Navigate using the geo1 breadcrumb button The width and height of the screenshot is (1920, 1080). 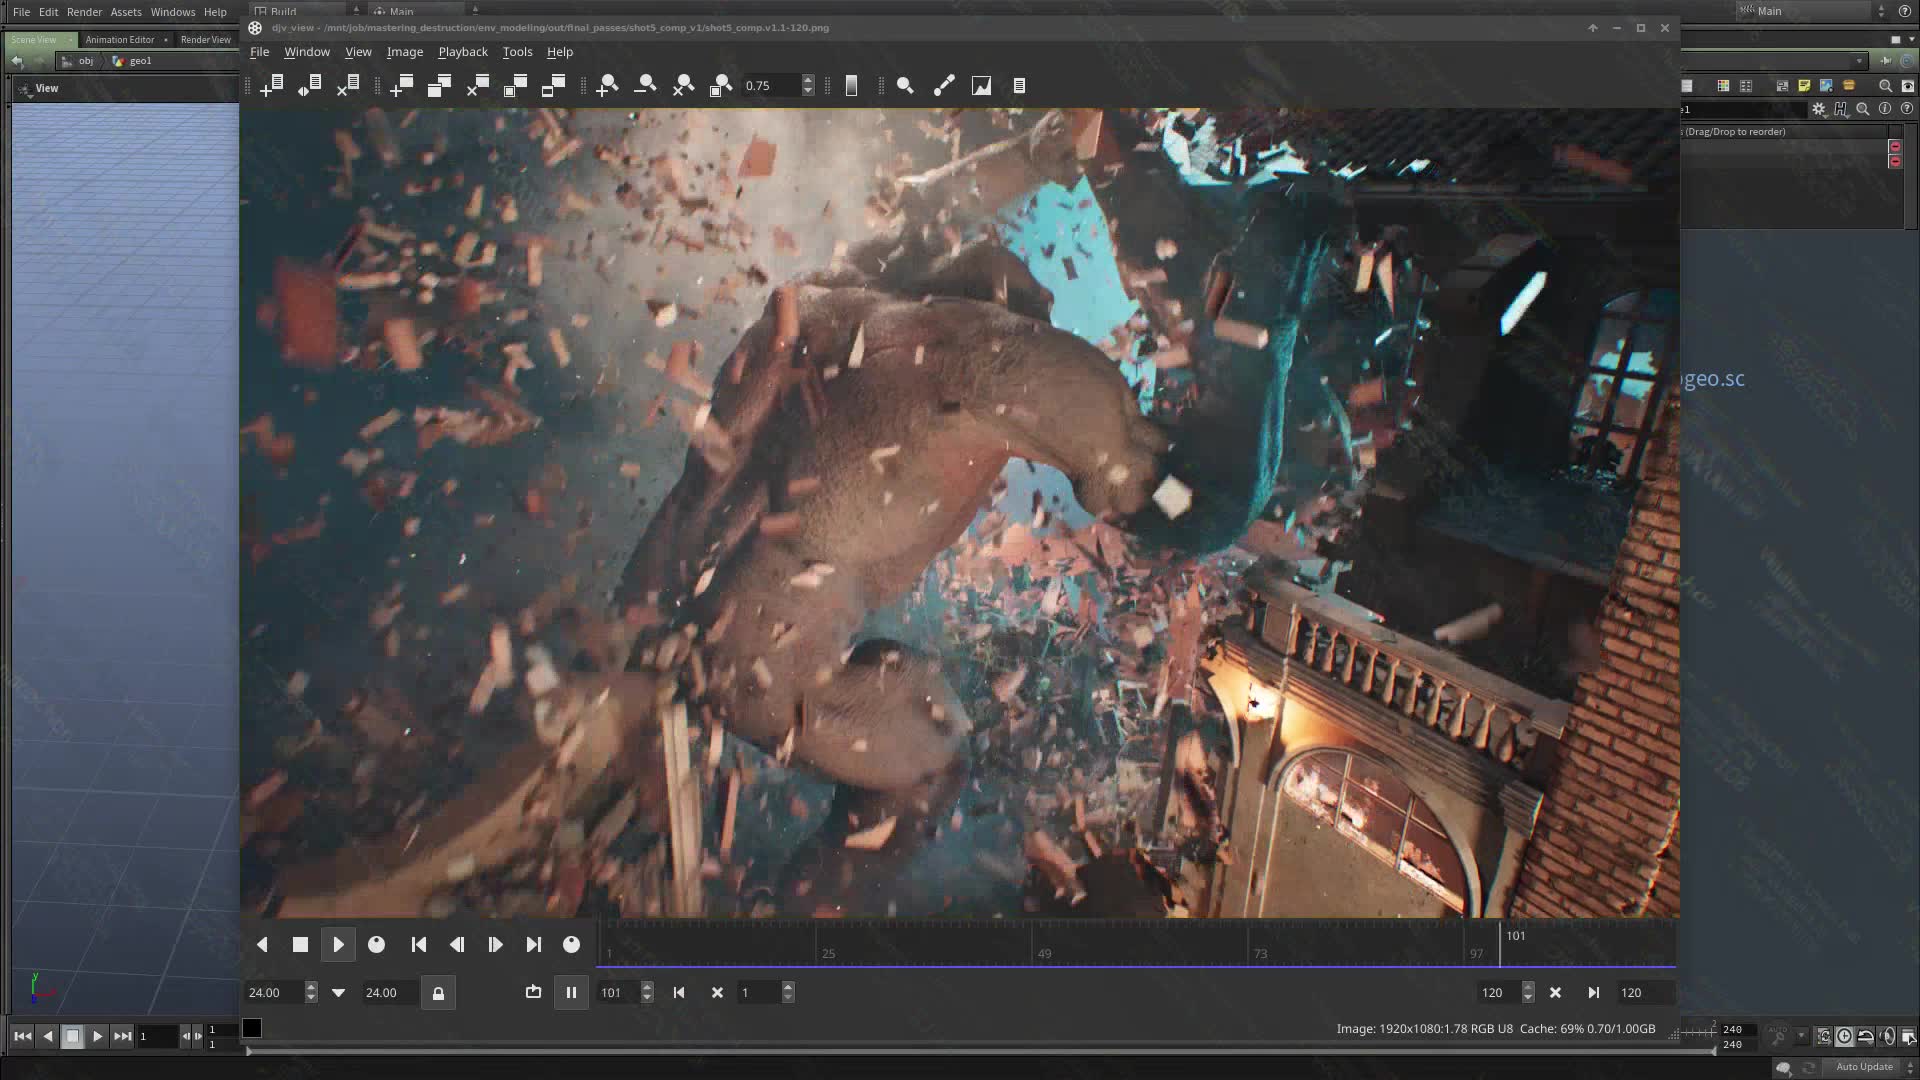(x=139, y=61)
